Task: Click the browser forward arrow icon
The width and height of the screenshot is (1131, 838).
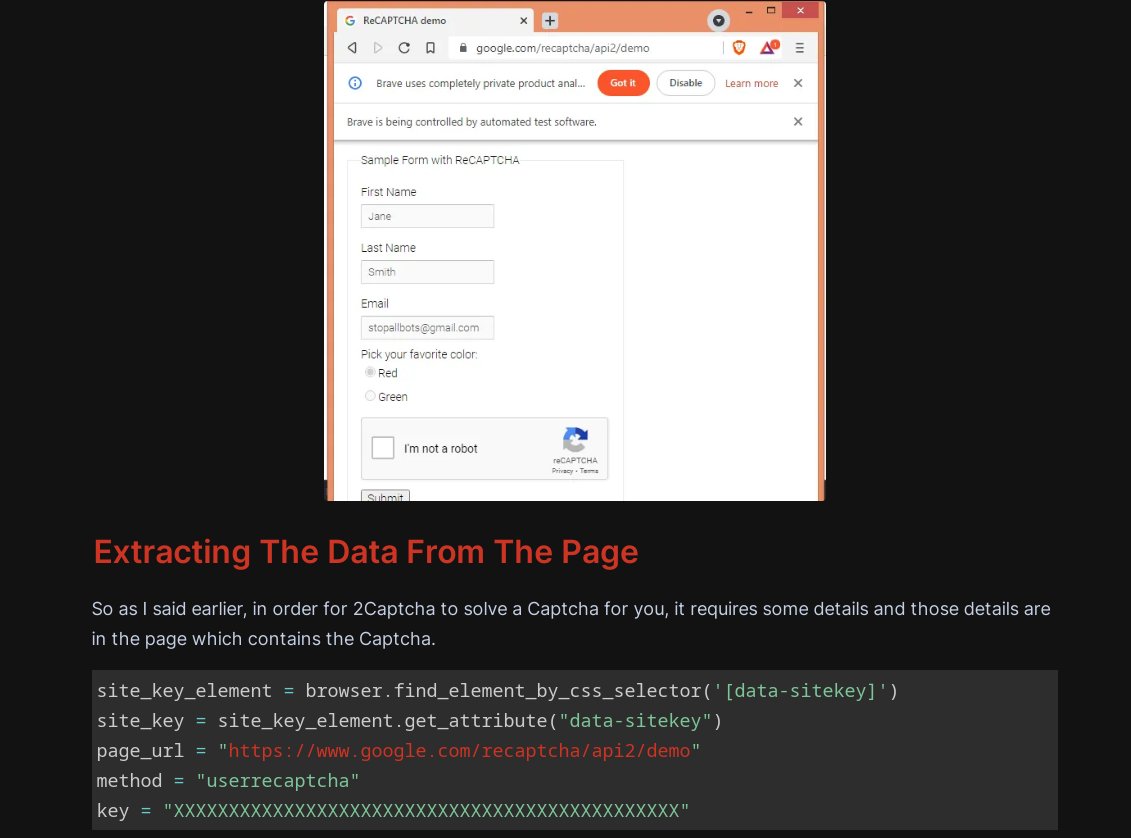Action: (378, 48)
